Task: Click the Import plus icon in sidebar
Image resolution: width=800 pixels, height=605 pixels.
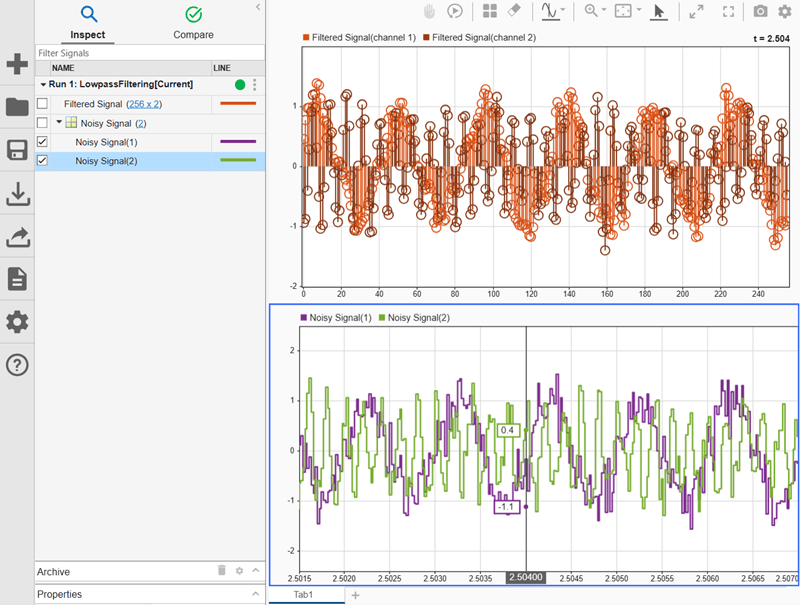Action: point(17,64)
